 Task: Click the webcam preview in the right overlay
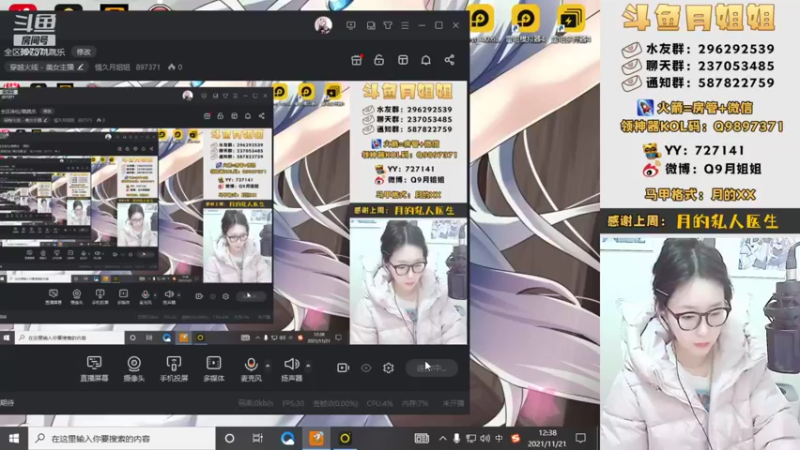coord(700,342)
